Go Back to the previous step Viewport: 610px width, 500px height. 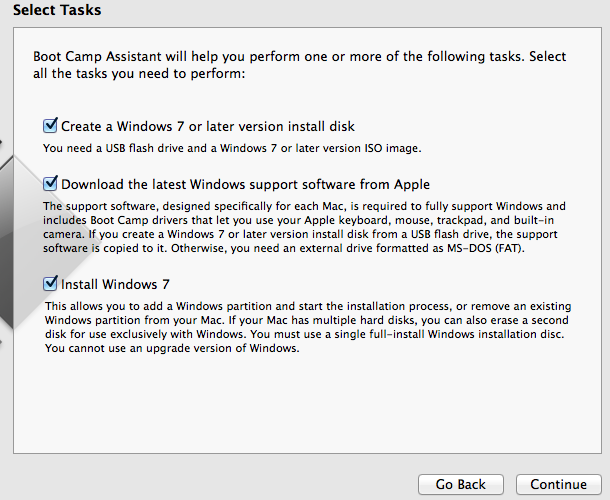click(x=461, y=484)
